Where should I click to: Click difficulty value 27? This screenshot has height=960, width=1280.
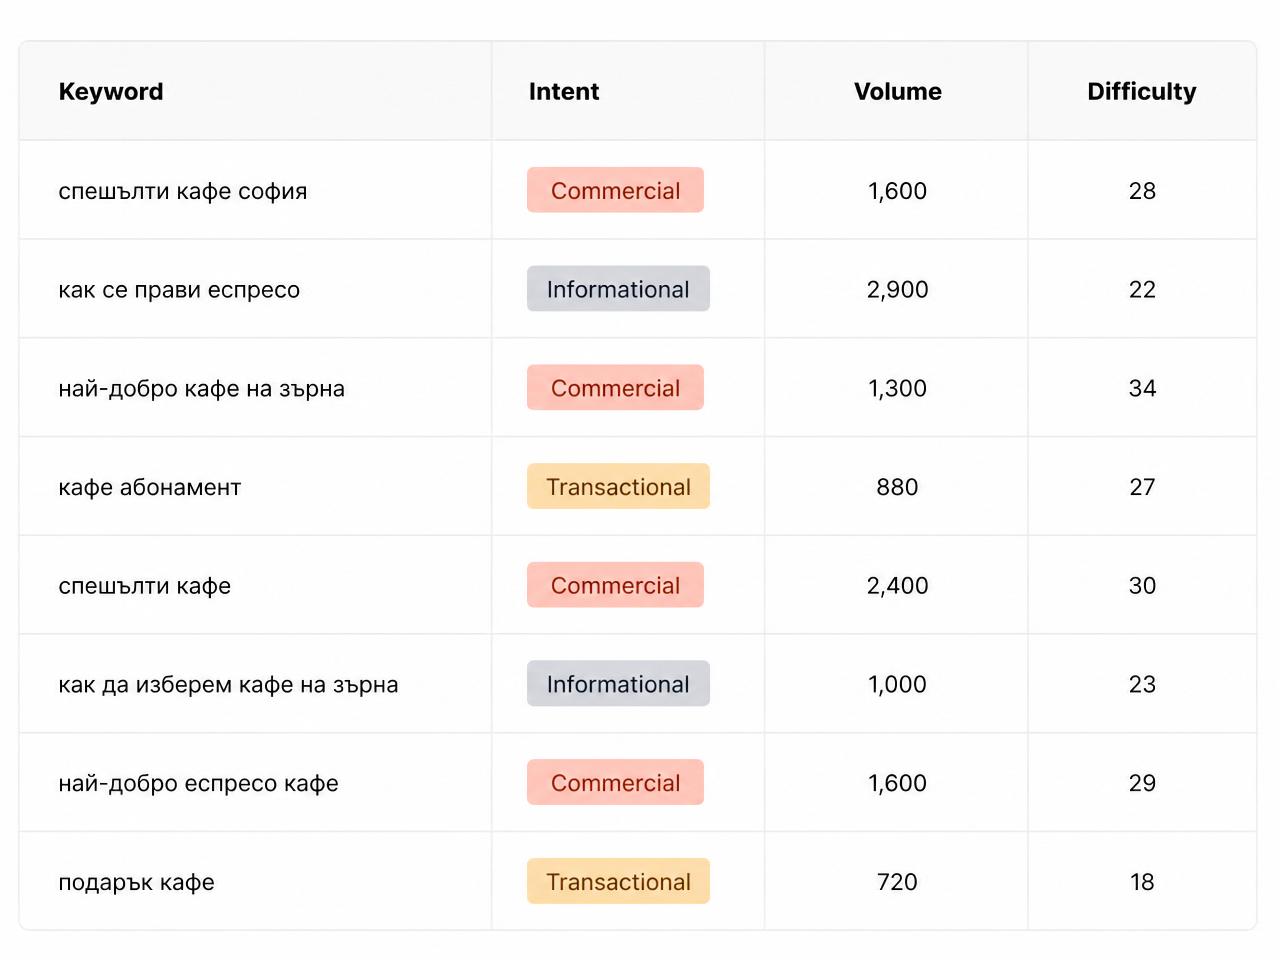click(1142, 487)
